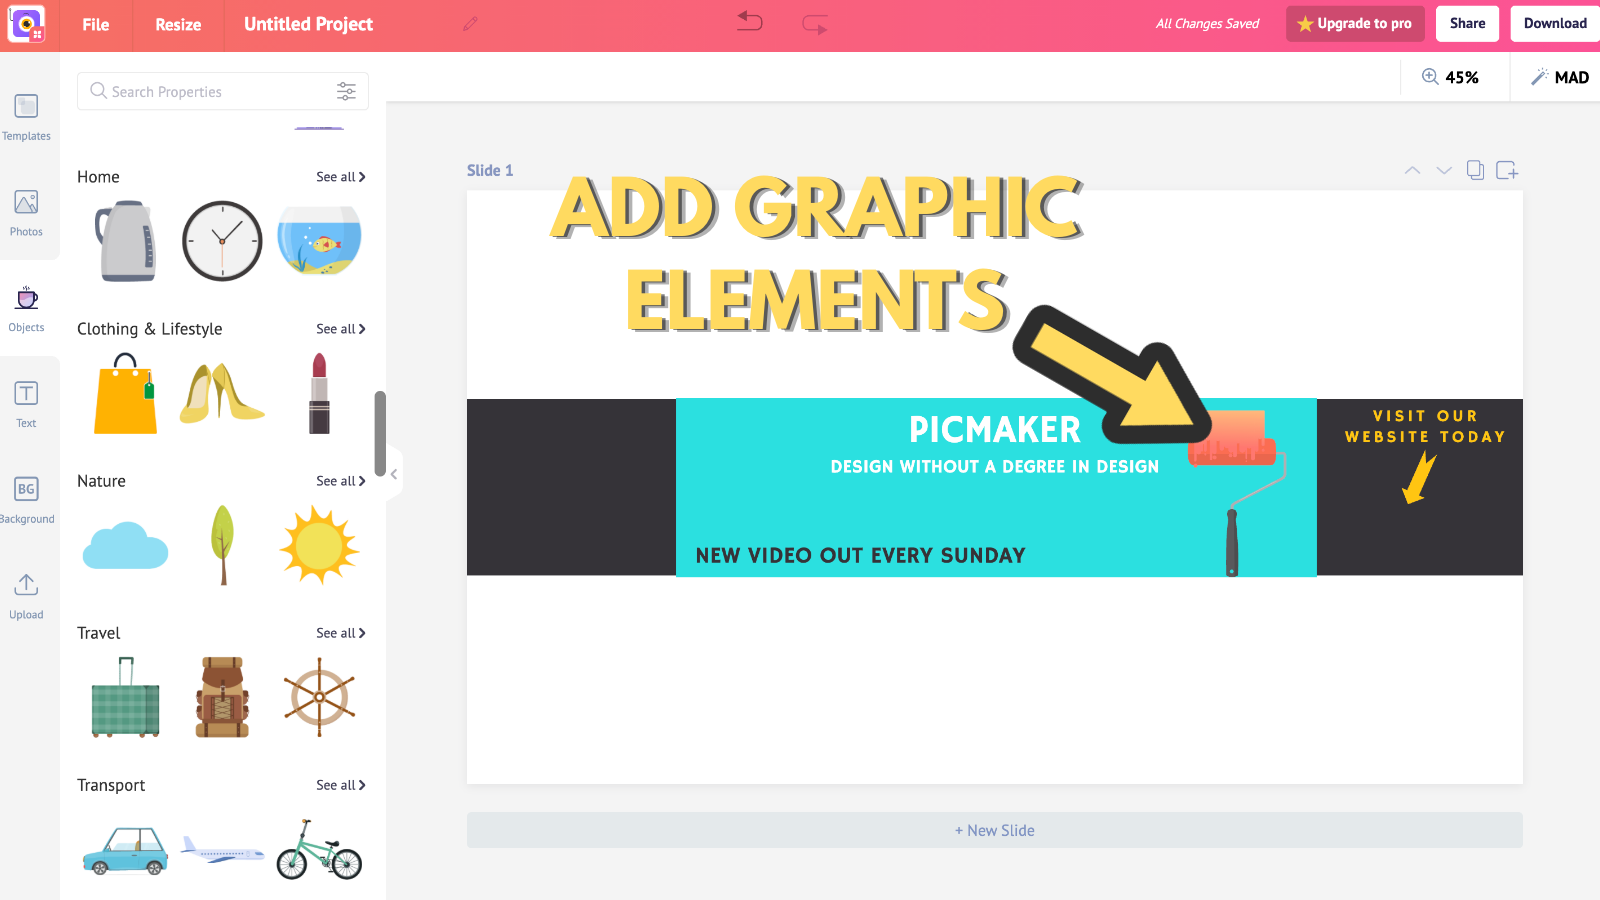Add the brown backpack object

tap(222, 697)
